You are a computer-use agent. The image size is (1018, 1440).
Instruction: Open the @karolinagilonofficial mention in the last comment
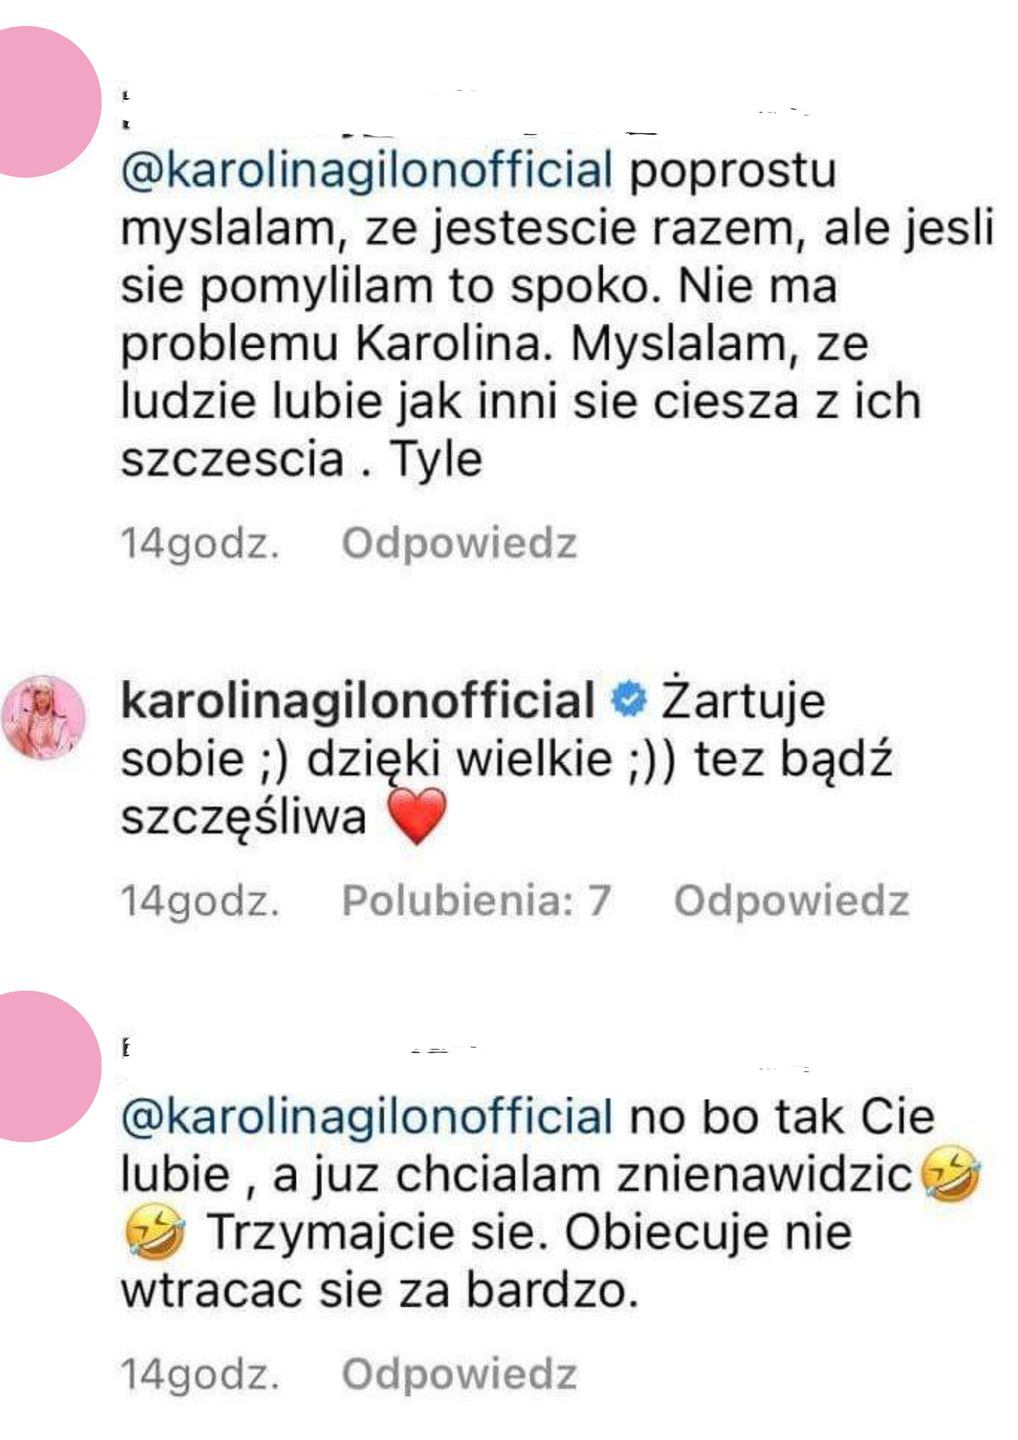(x=366, y=1118)
